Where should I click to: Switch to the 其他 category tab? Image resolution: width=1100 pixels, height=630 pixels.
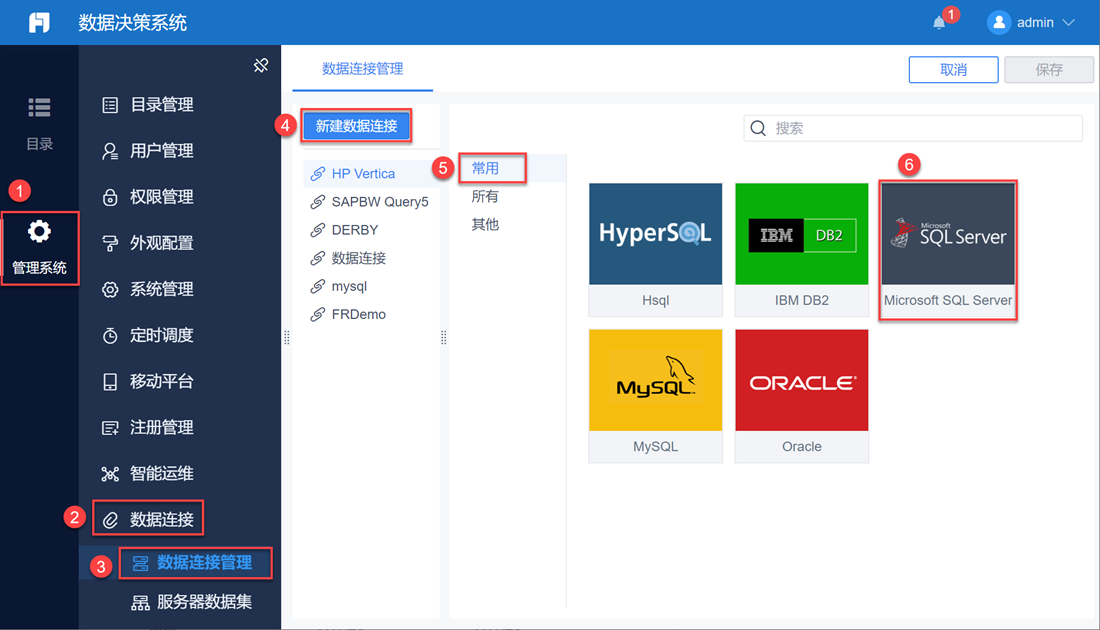point(485,224)
